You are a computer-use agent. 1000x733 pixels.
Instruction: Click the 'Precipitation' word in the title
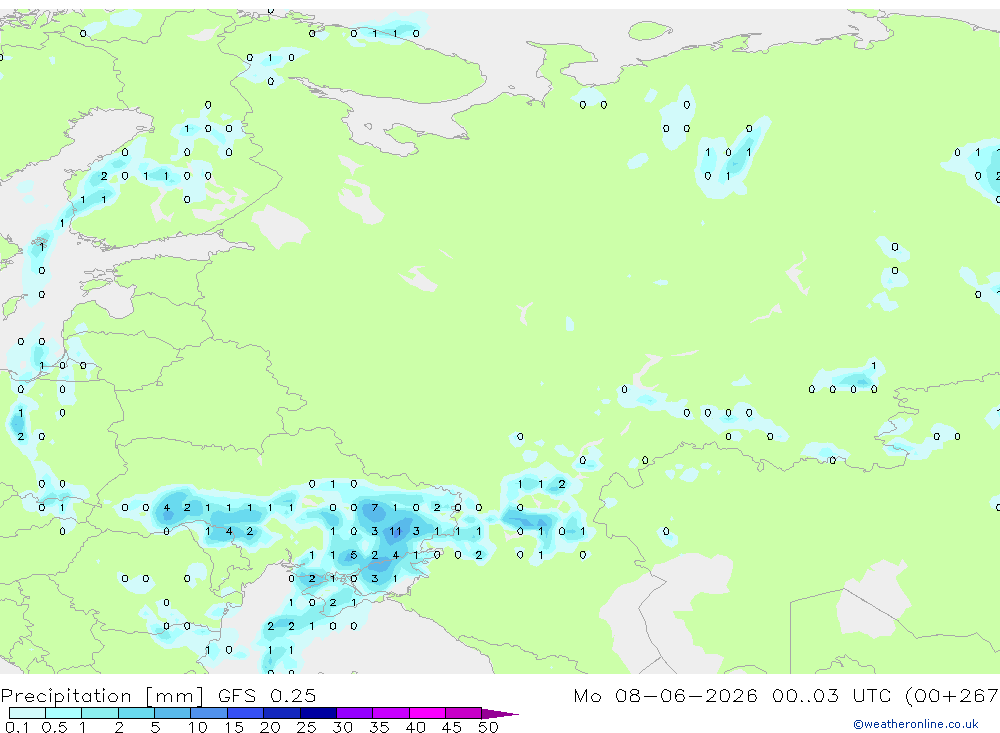66,696
